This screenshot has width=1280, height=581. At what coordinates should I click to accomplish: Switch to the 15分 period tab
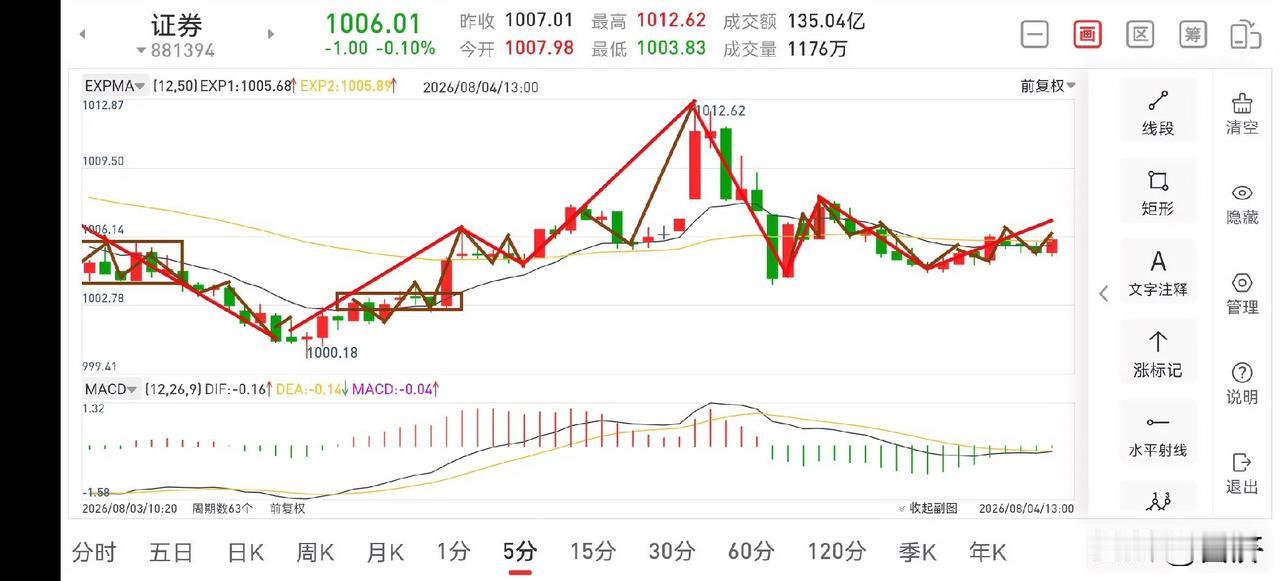[x=592, y=551]
